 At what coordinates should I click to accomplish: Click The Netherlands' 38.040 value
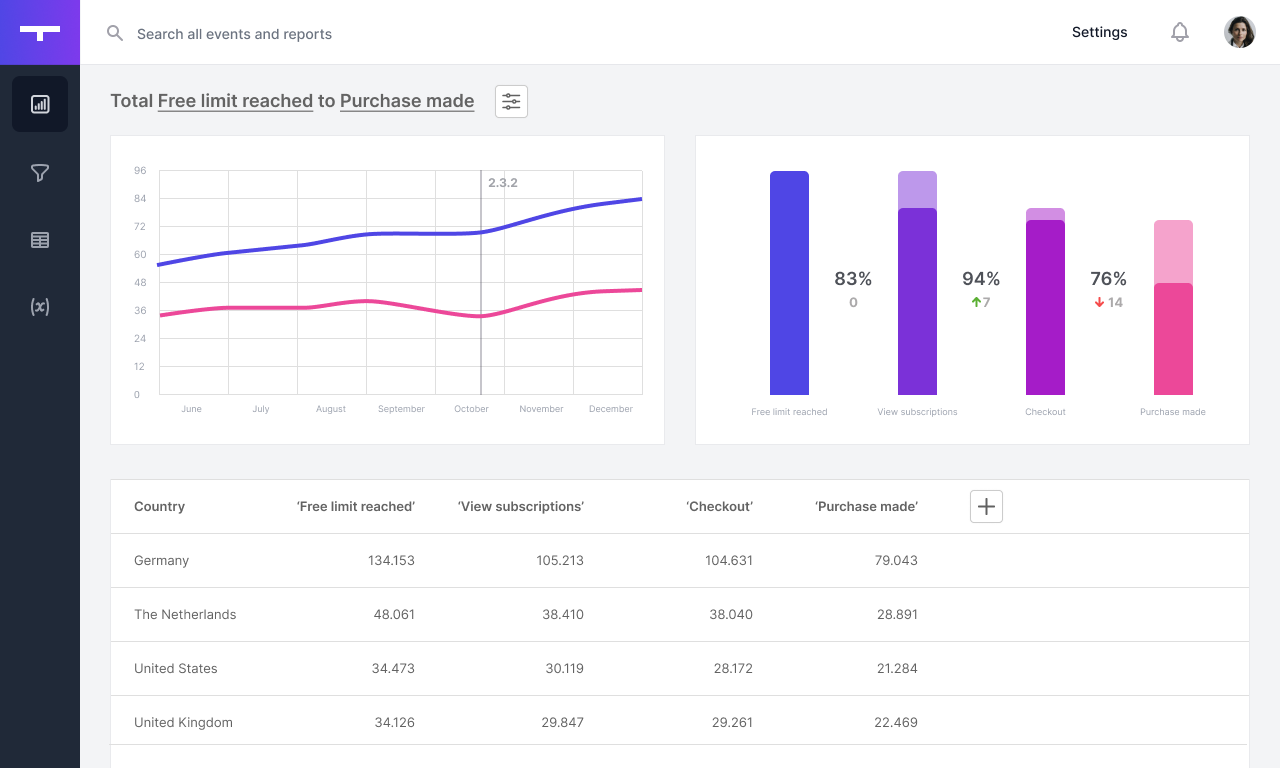point(731,615)
